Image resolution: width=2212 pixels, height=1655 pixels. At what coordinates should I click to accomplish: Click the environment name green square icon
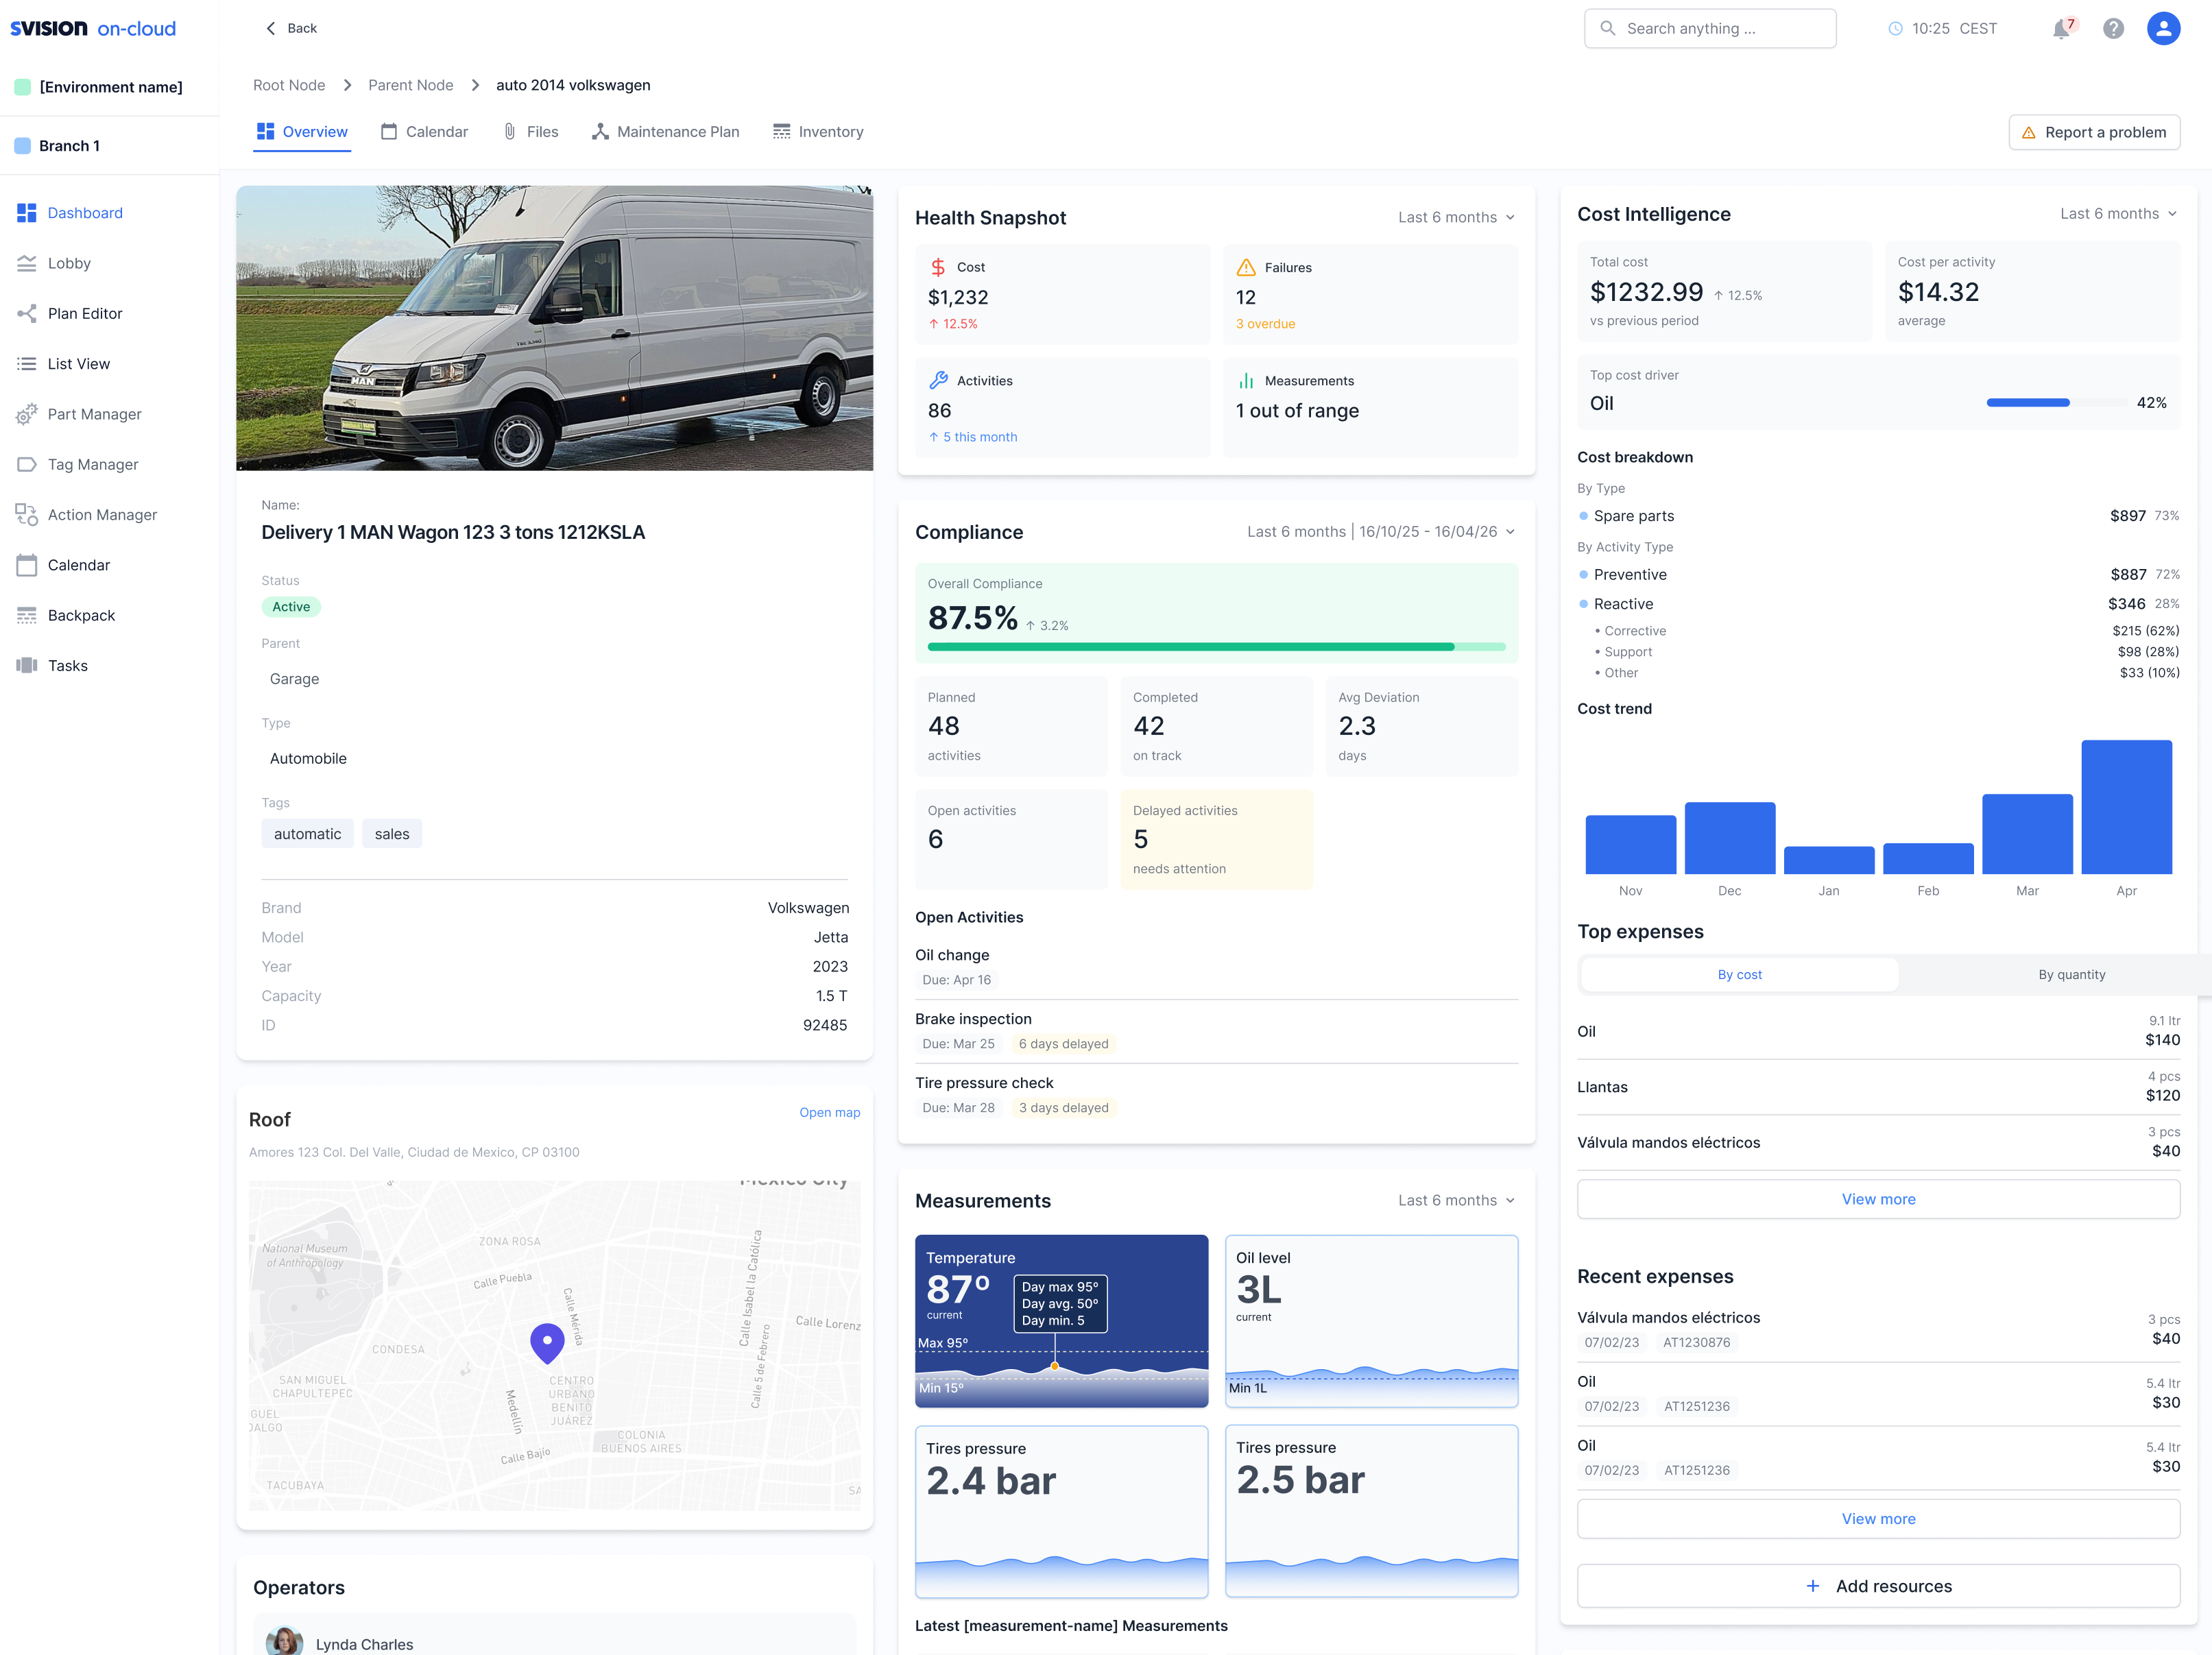[x=23, y=87]
